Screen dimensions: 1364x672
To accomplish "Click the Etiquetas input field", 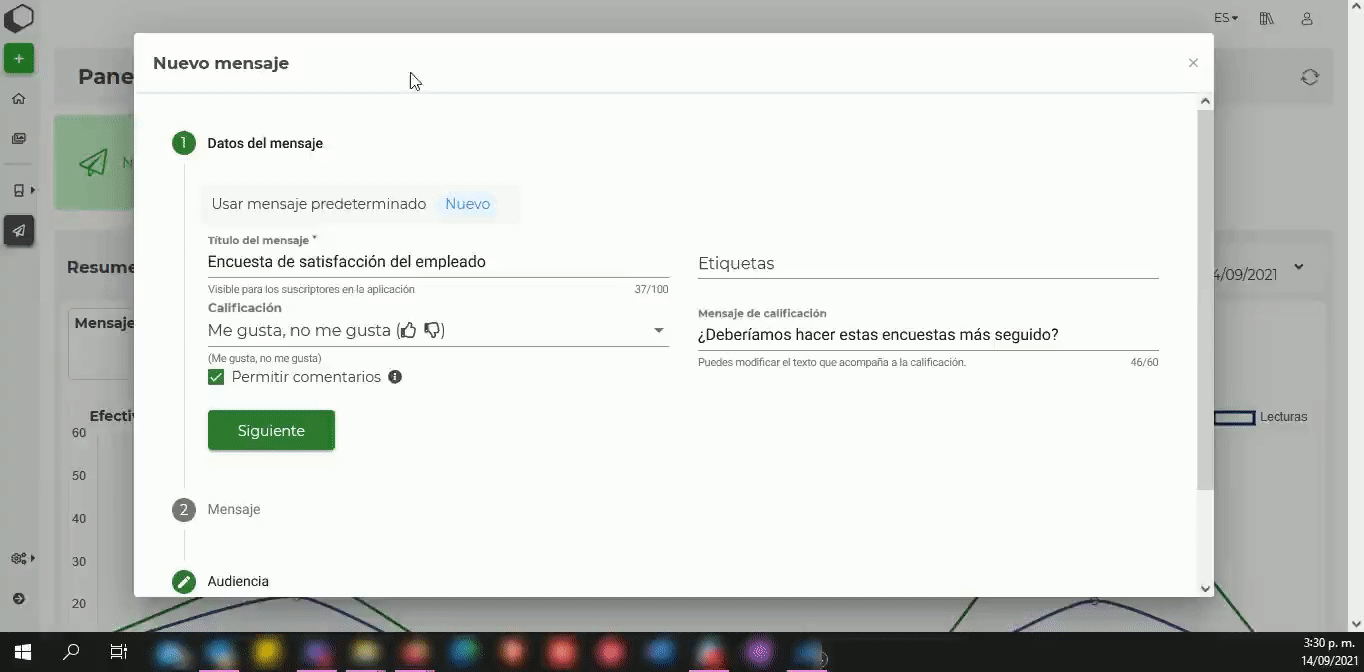I will coord(927,264).
